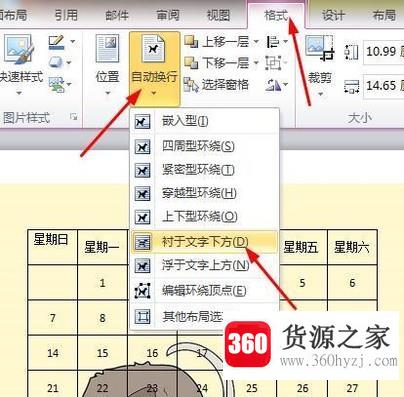The image size is (404, 397).
Task: Click the group objects icon
Action: click(x=273, y=63)
